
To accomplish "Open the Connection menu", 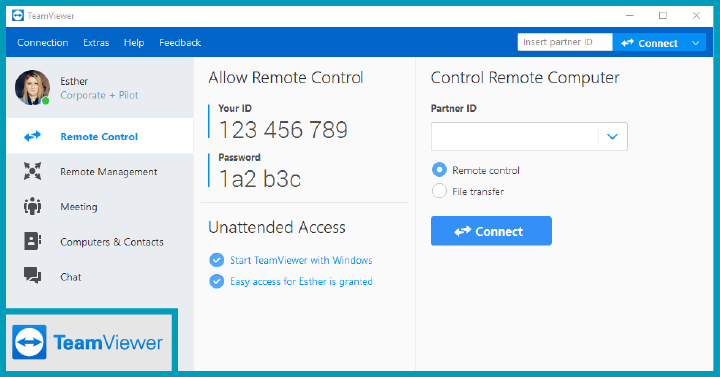I will [x=43, y=43].
